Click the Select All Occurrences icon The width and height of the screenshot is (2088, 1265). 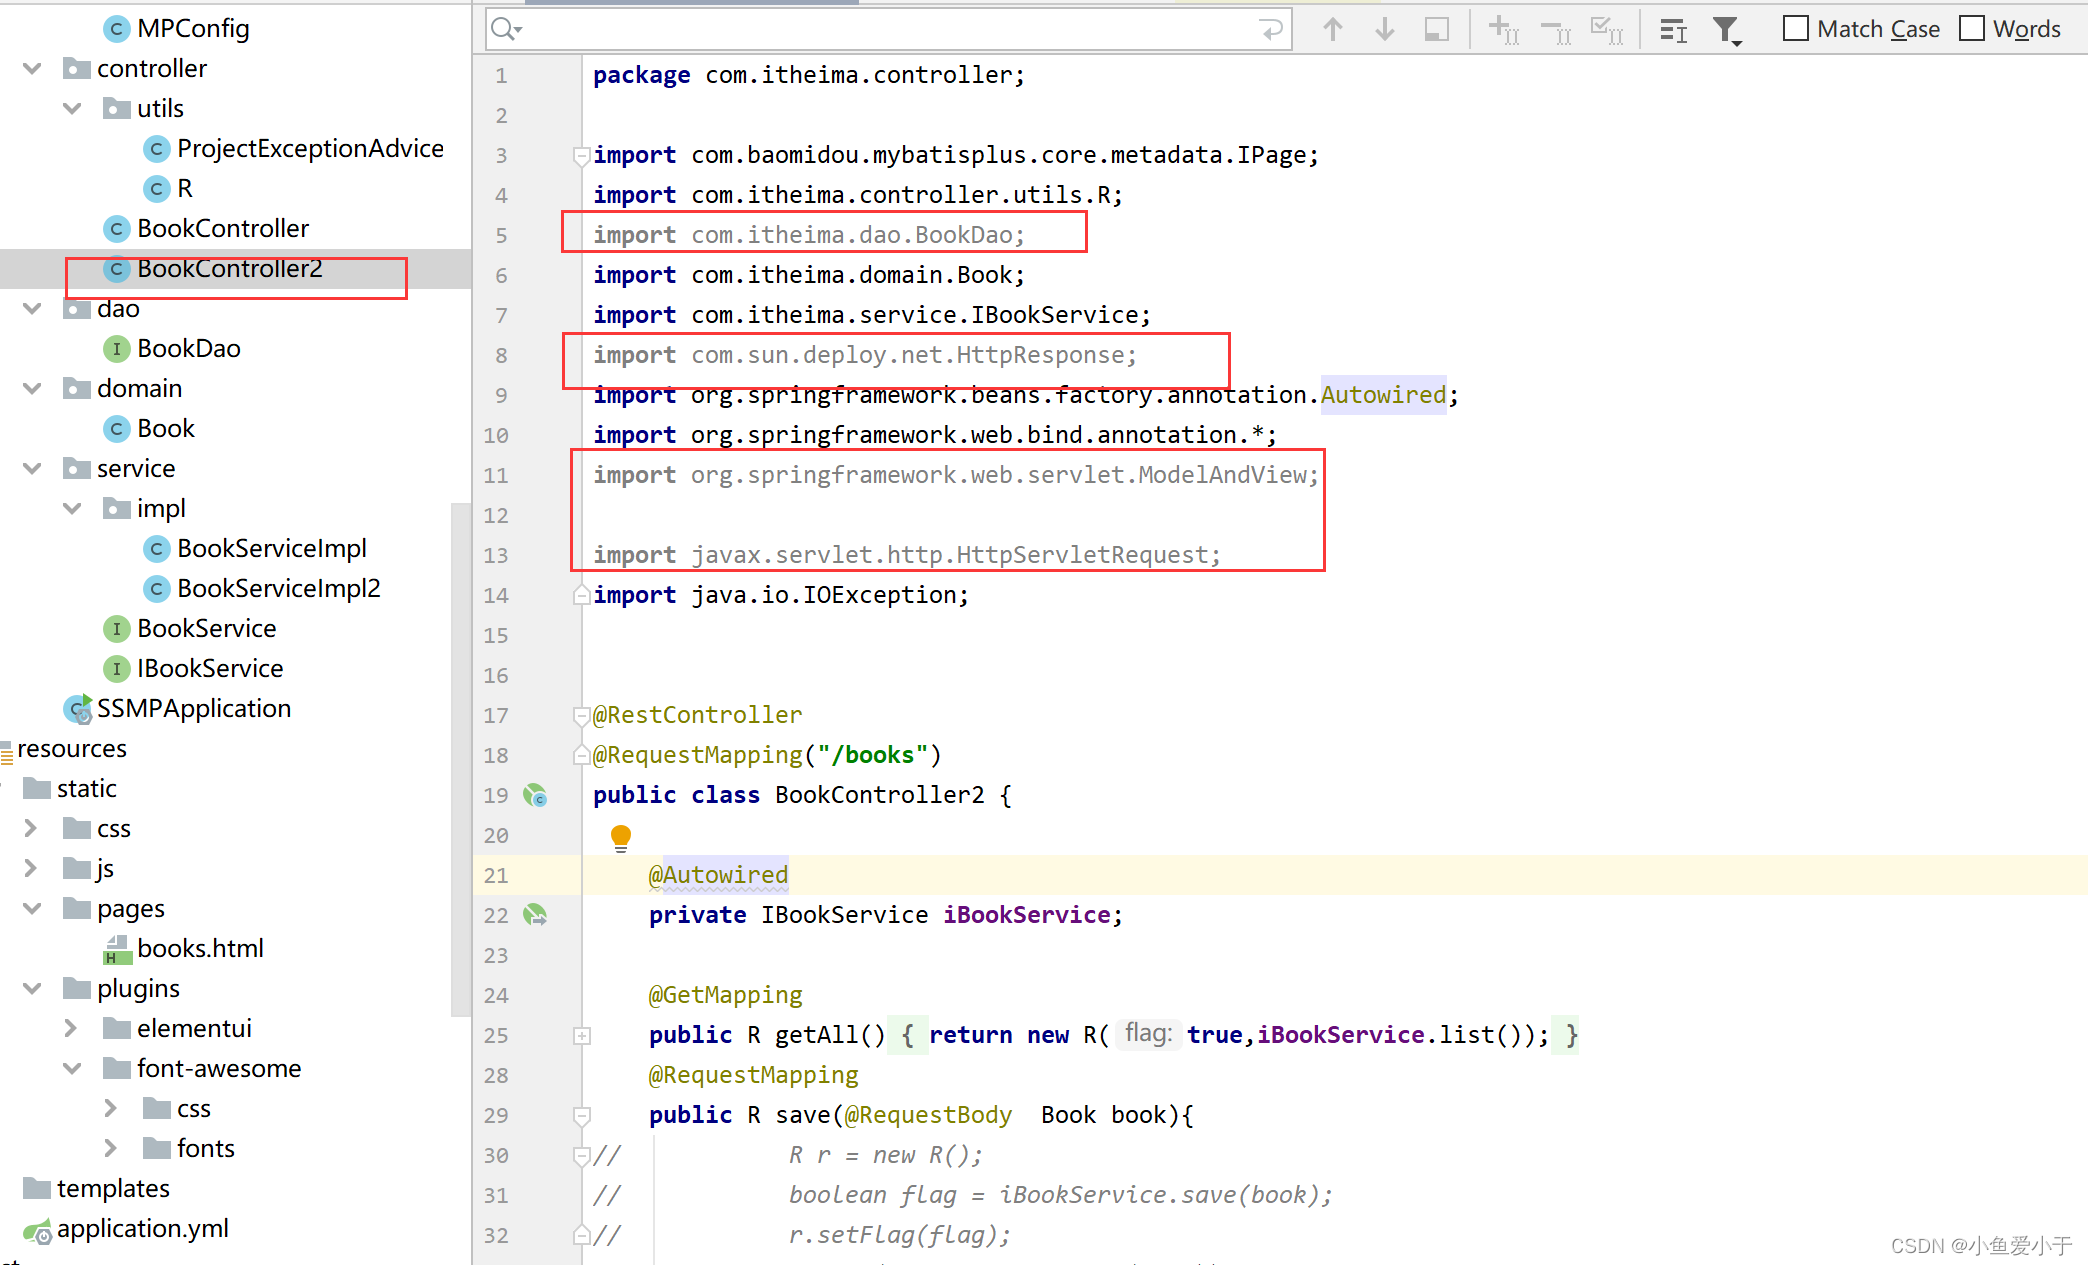[1607, 29]
